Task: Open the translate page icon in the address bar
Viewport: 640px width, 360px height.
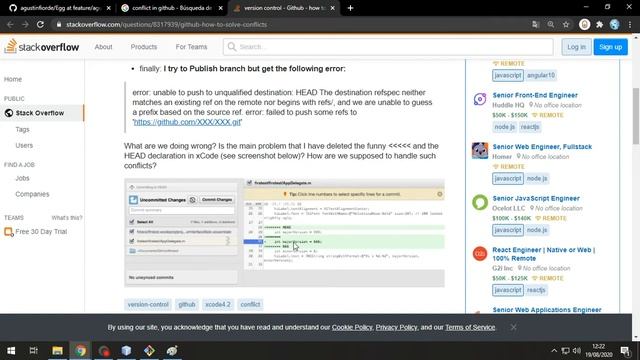Action: 536,24
